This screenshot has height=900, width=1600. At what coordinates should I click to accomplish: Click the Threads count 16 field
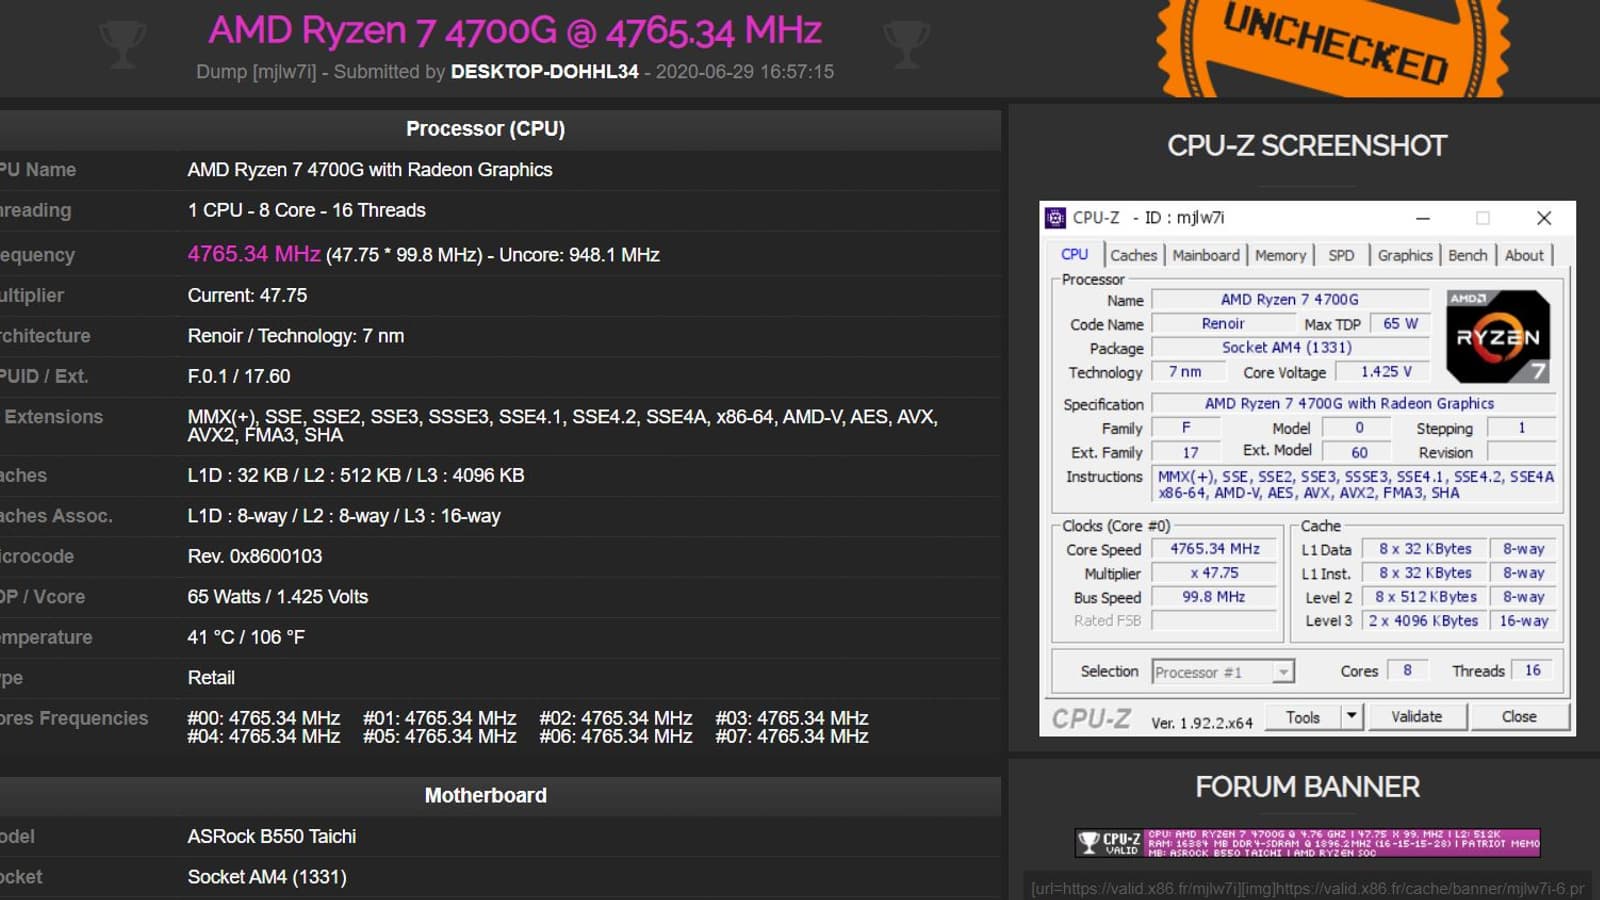(1533, 671)
